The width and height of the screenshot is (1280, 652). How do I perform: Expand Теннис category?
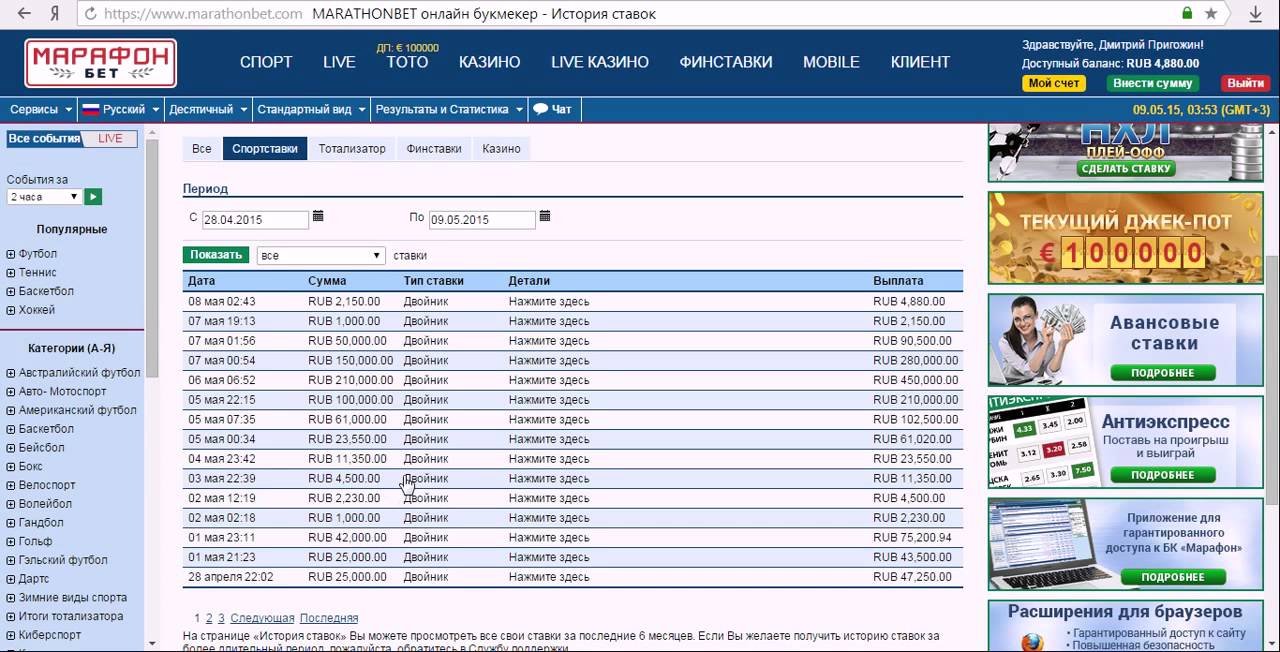pos(11,272)
